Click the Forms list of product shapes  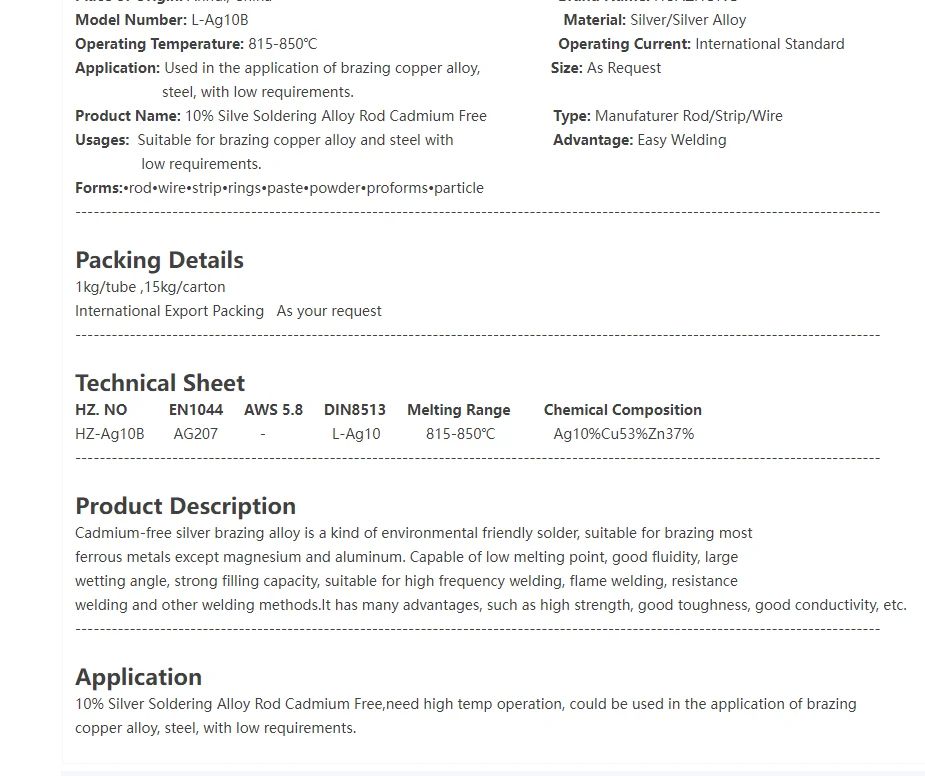pos(304,188)
